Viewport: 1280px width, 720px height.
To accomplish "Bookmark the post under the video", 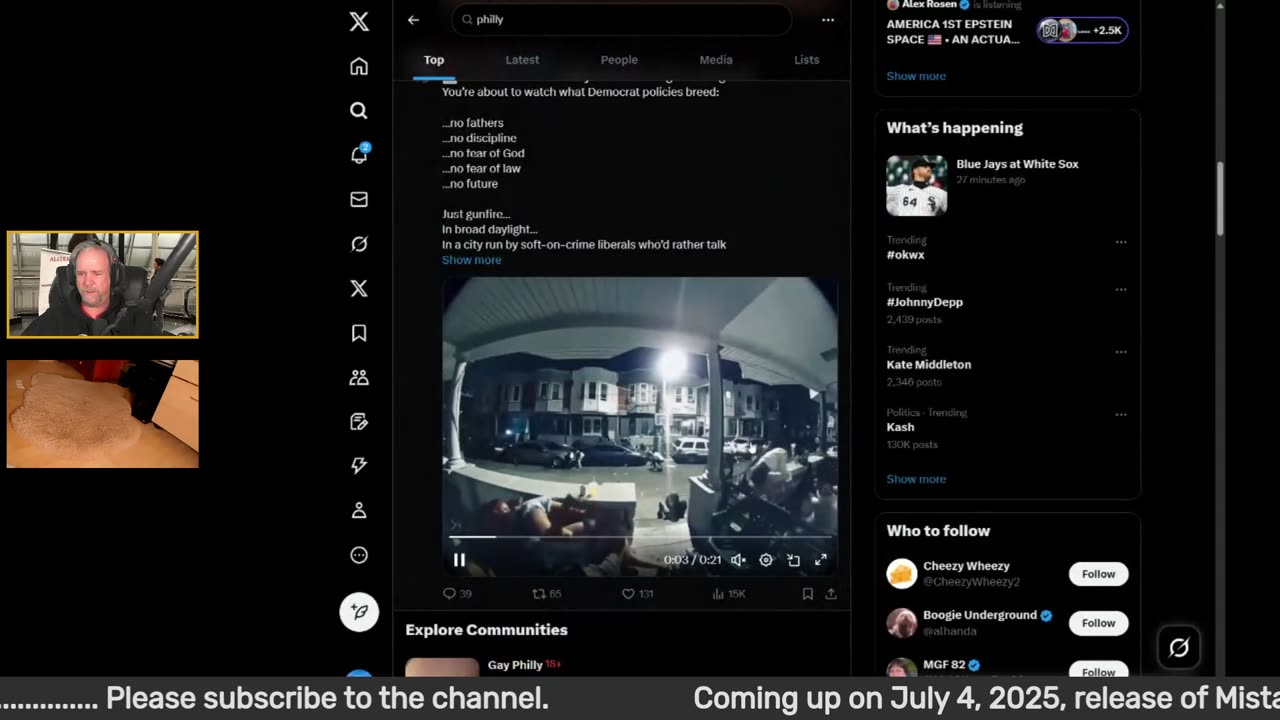I will [807, 593].
